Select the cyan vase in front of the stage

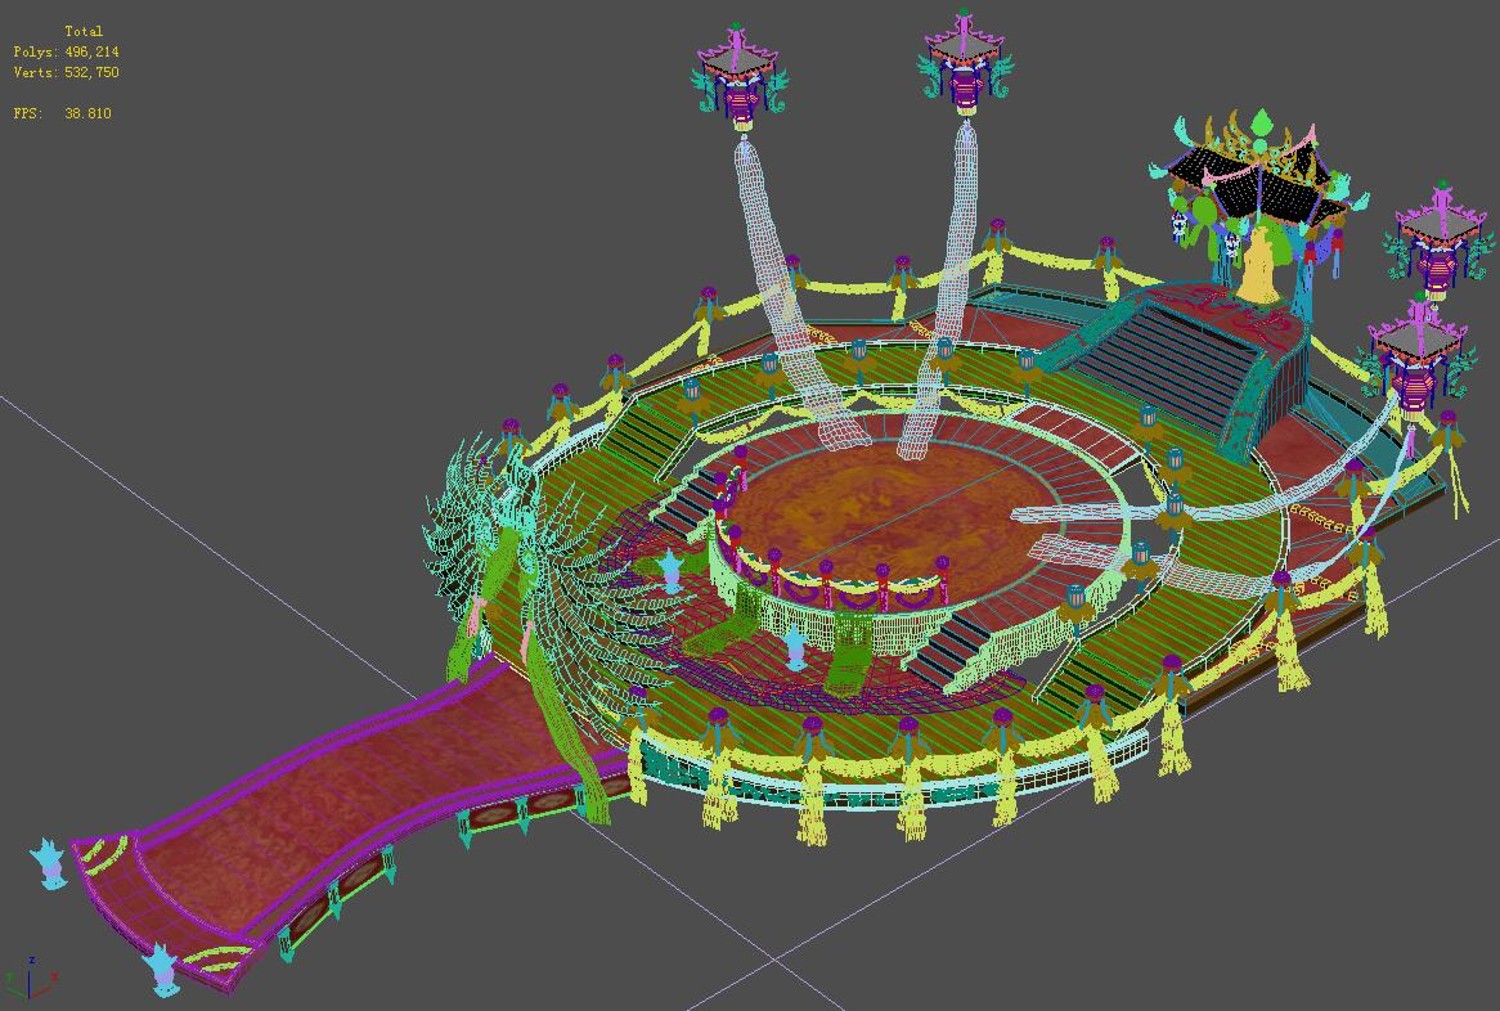coord(796,648)
